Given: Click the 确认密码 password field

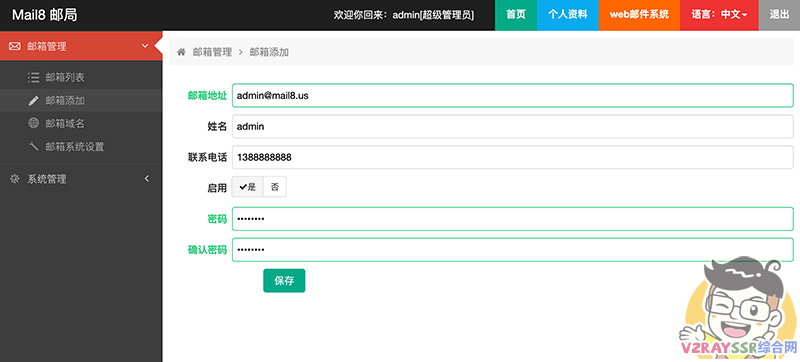Looking at the screenshot, I should tap(513, 250).
